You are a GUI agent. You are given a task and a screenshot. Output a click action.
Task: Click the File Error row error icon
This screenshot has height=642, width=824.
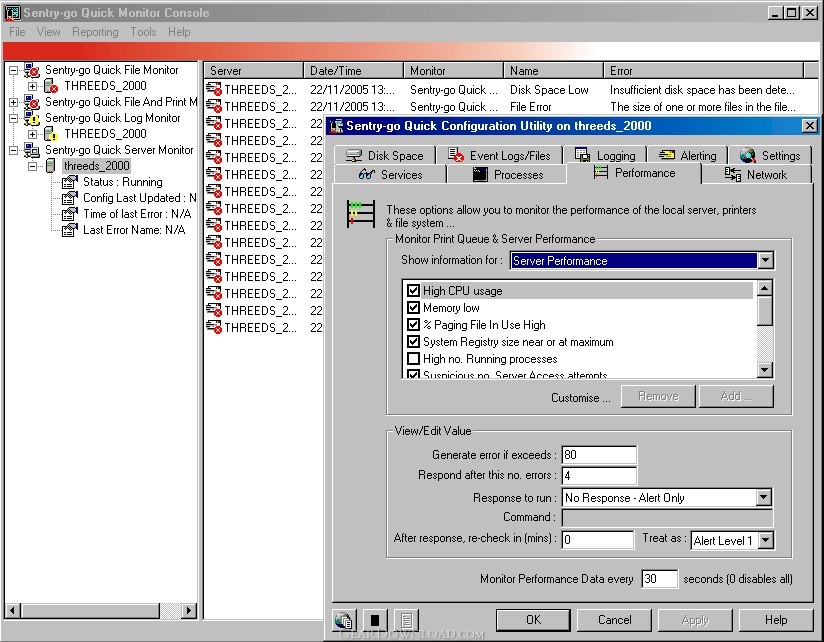(213, 106)
